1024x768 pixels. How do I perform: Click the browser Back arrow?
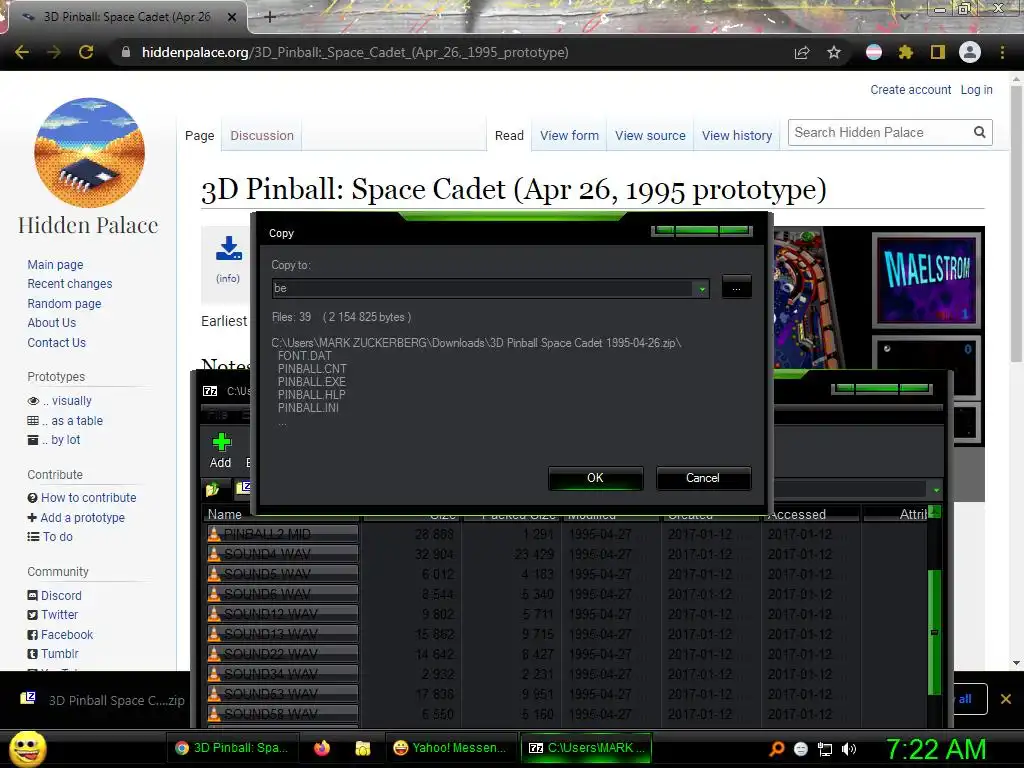22,52
